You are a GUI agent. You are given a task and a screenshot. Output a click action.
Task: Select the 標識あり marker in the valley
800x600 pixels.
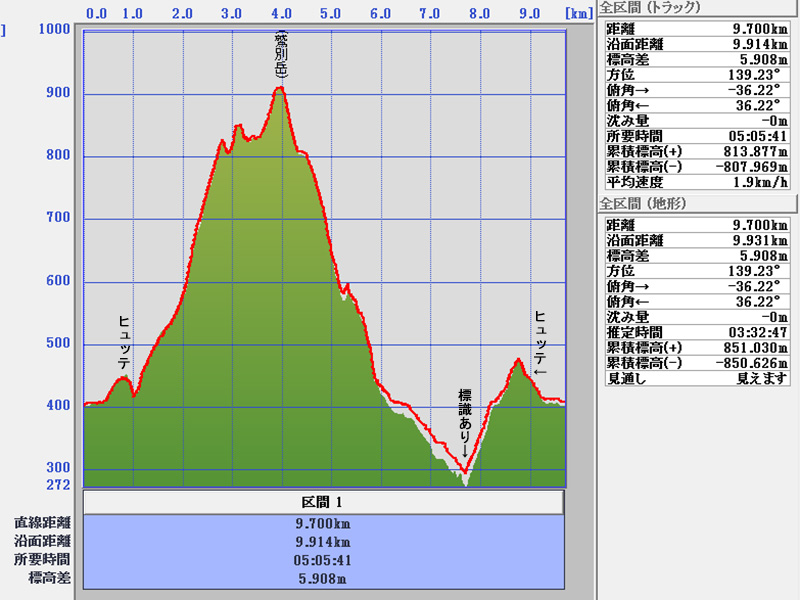[x=464, y=420]
